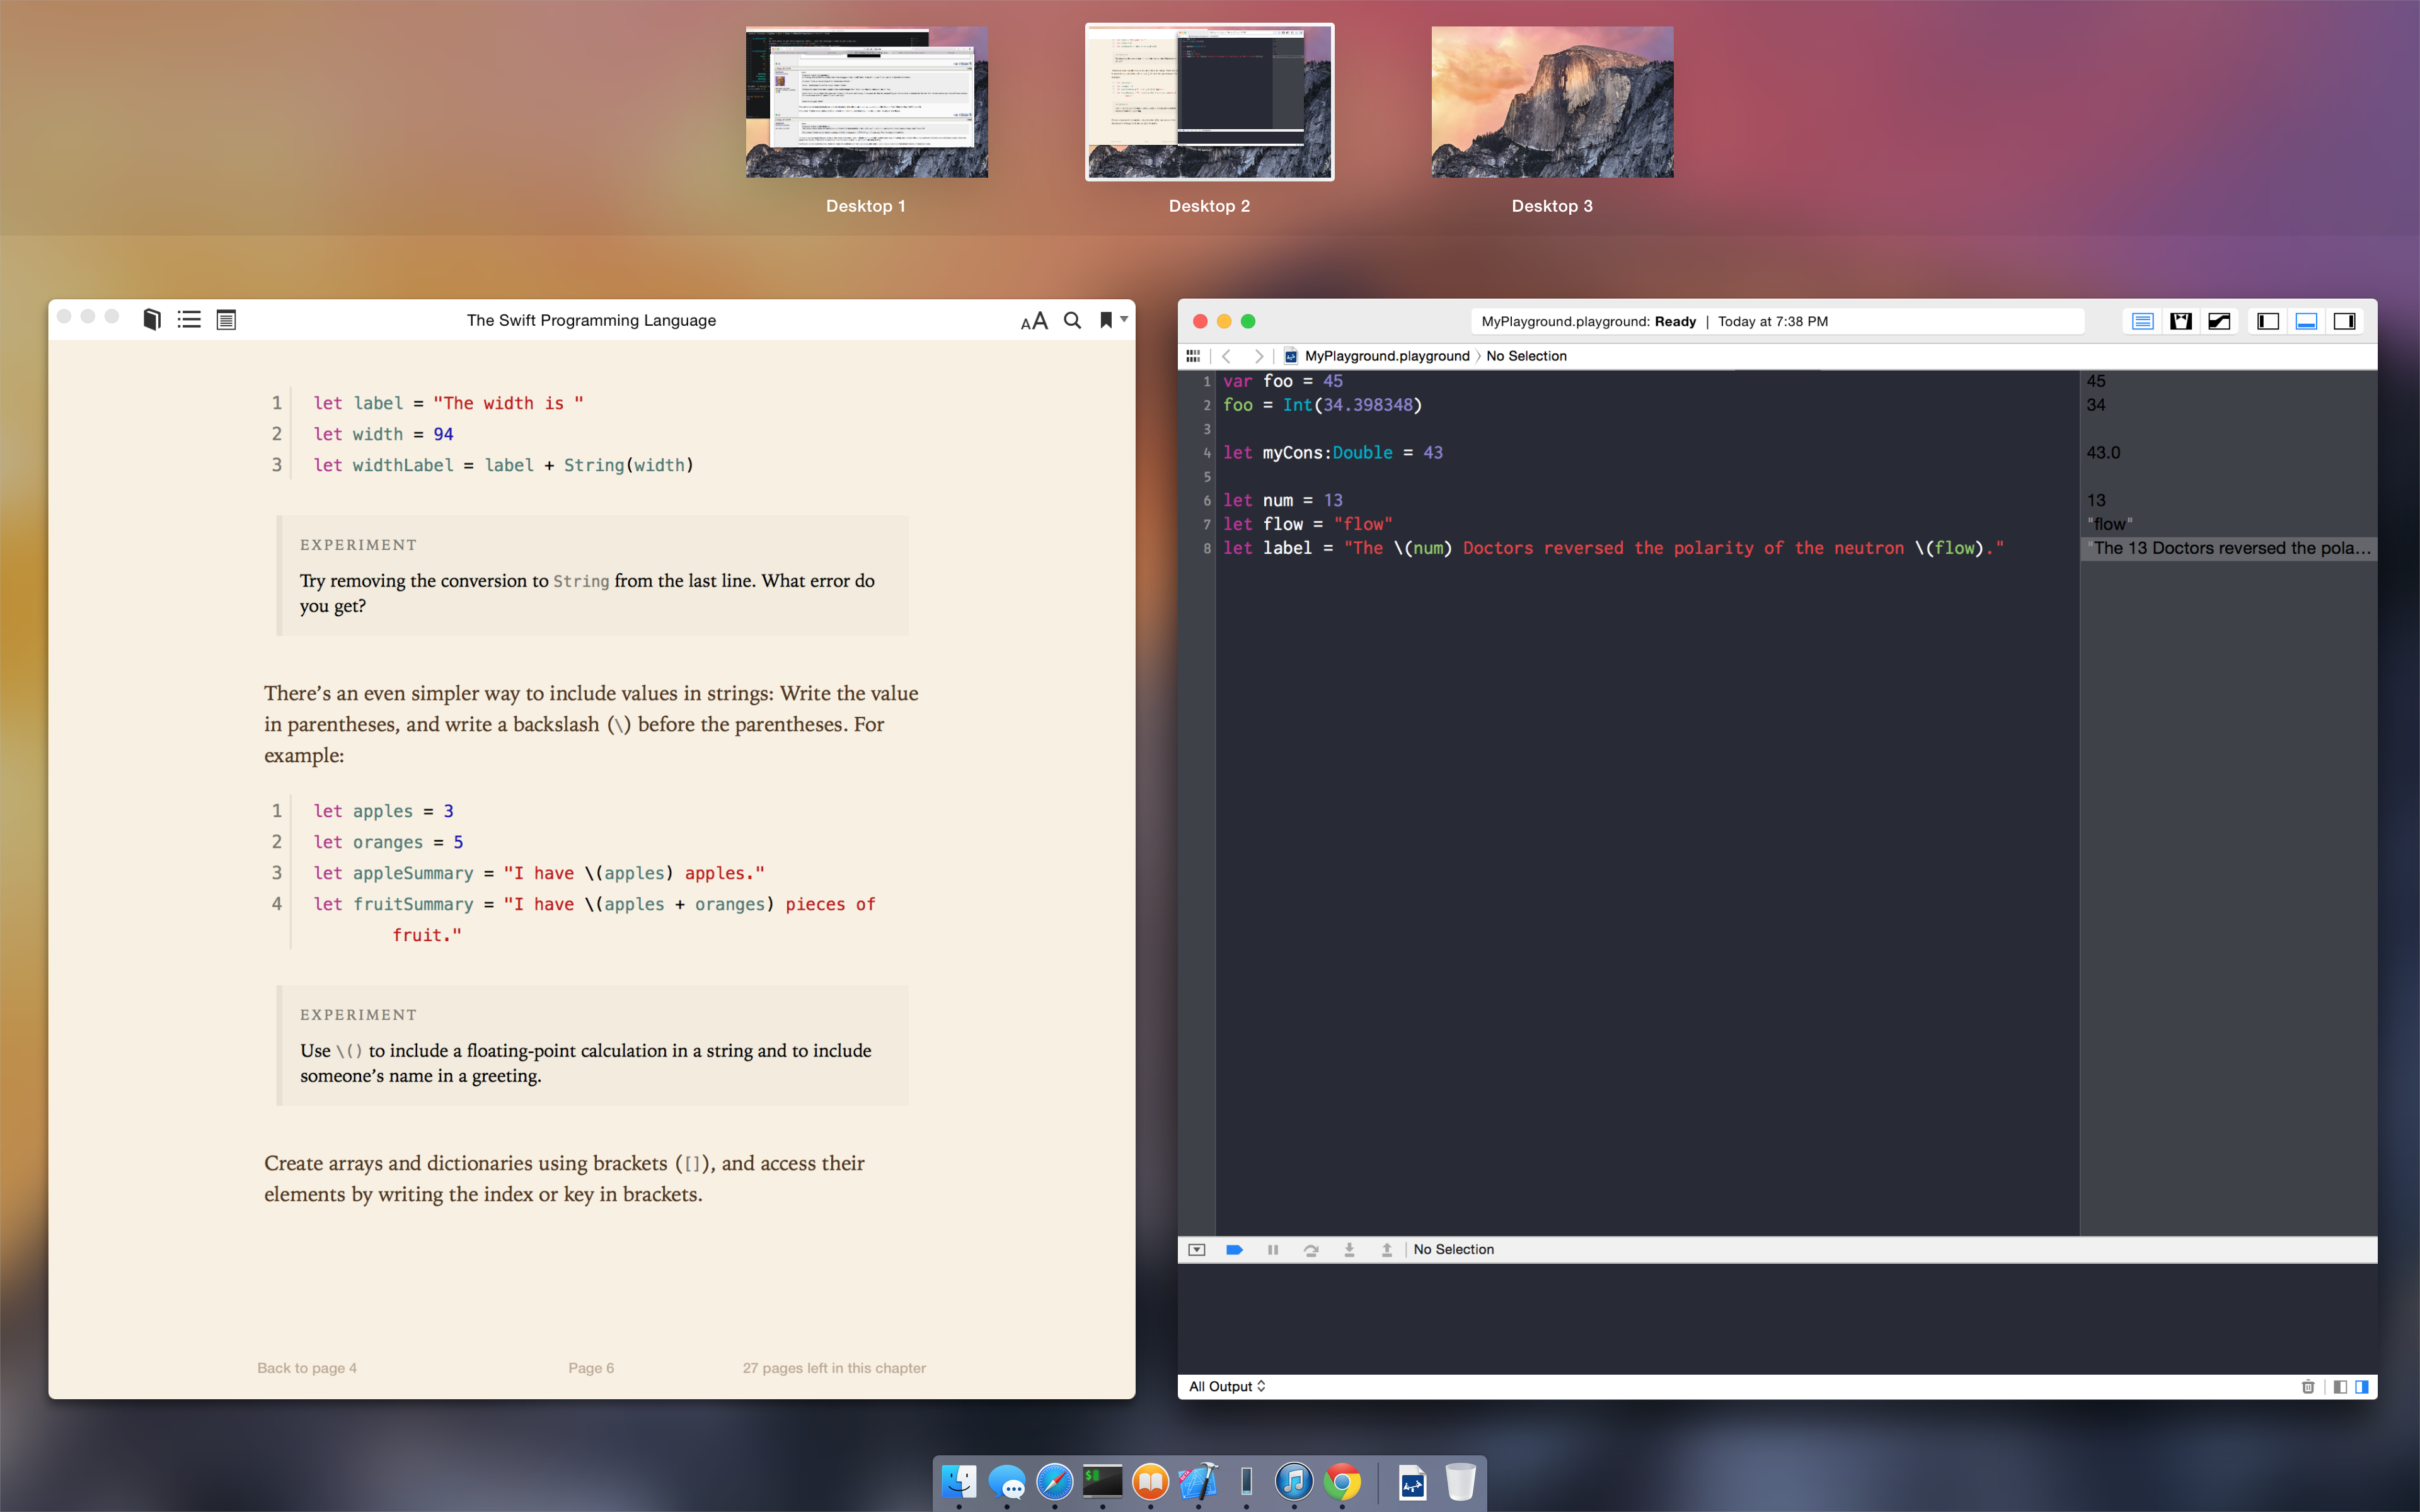2420x1512 pixels.
Task: Click the code line 'let myCons:Double = 43'
Action: pyautogui.click(x=1333, y=452)
